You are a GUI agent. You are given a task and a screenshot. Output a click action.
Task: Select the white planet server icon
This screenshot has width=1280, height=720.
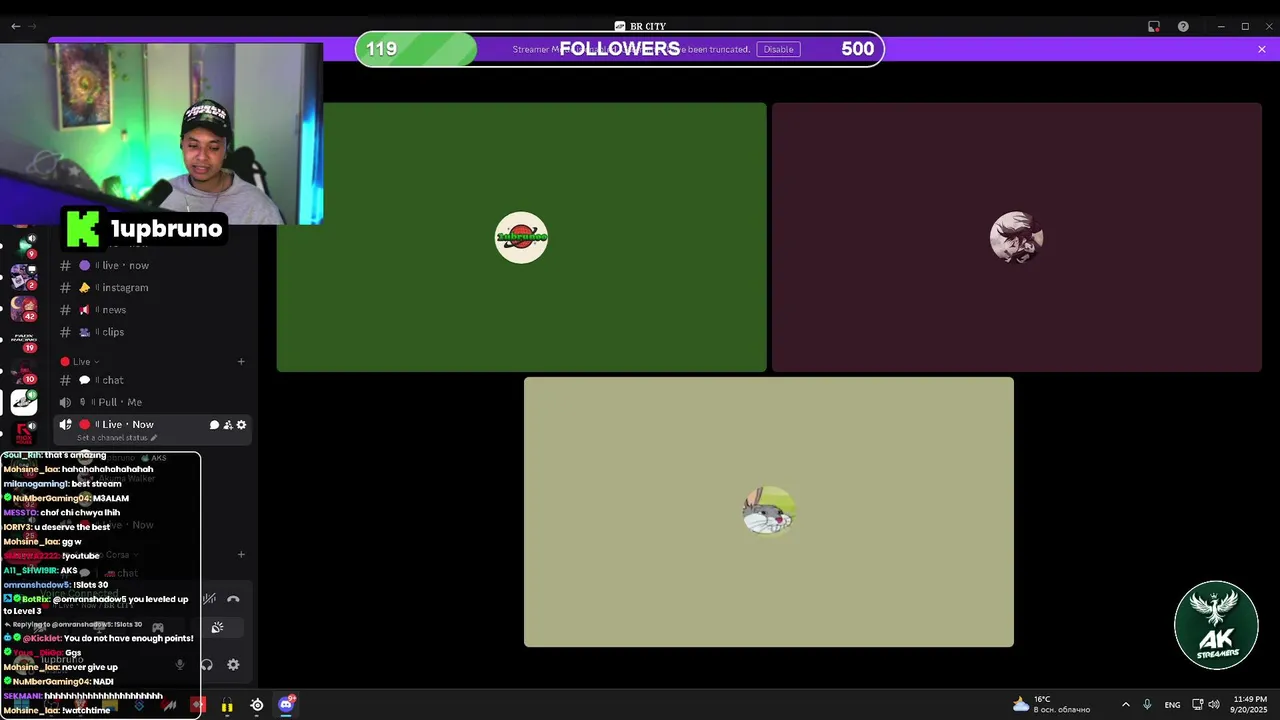pos(24,402)
